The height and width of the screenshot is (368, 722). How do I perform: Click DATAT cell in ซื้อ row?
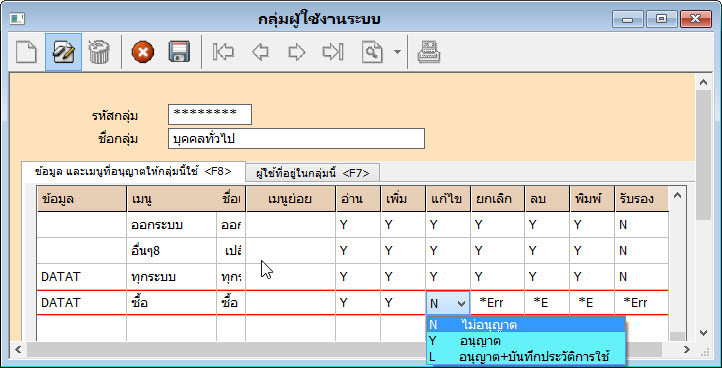click(82, 303)
